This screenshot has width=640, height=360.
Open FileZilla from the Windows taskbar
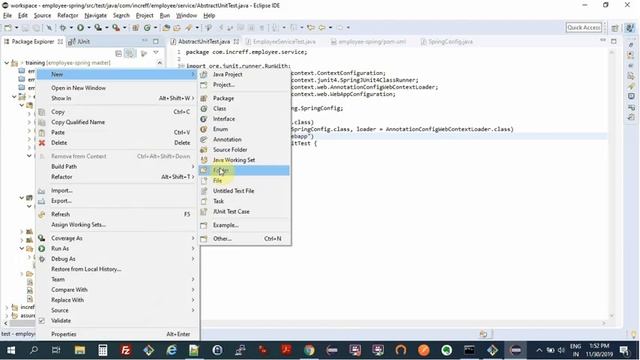pyautogui.click(x=125, y=350)
